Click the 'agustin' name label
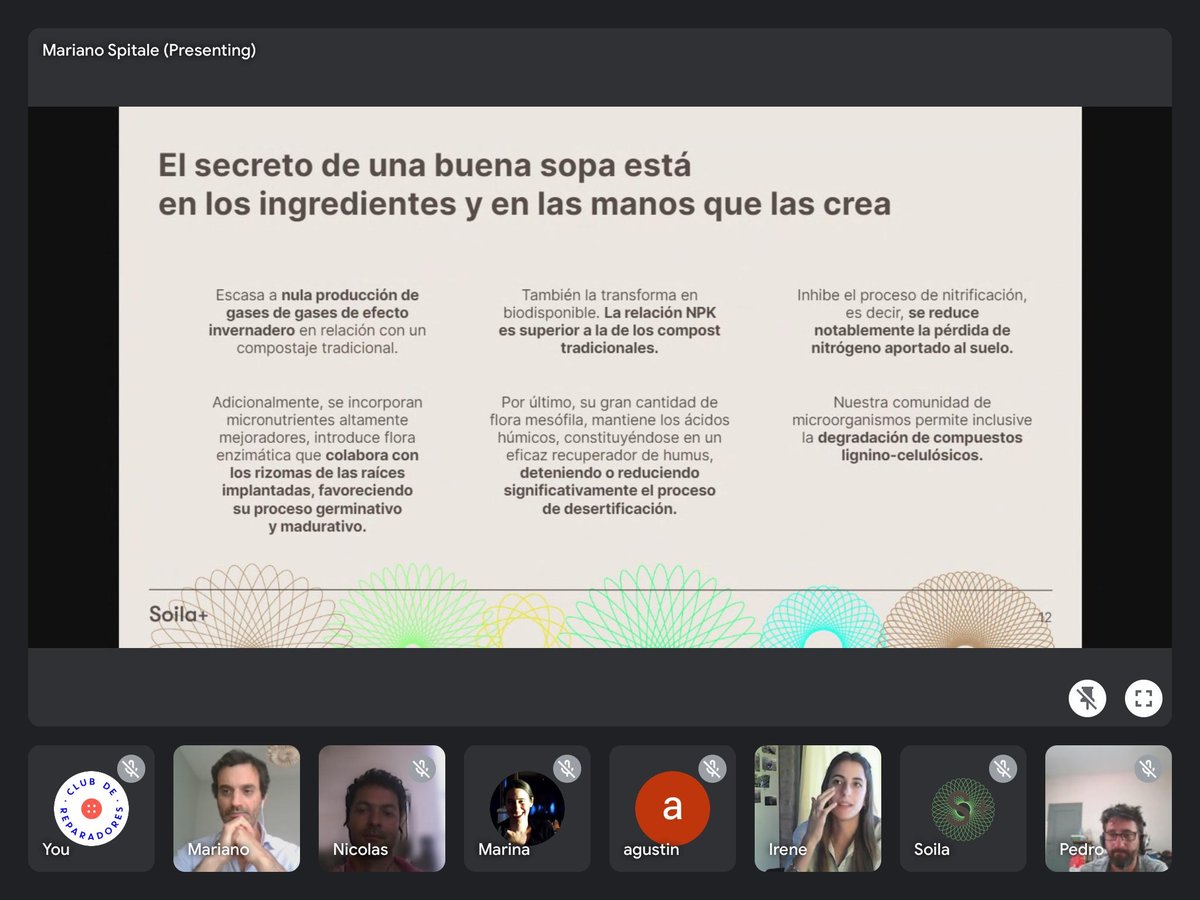This screenshot has height=900, width=1200. pyautogui.click(x=651, y=849)
